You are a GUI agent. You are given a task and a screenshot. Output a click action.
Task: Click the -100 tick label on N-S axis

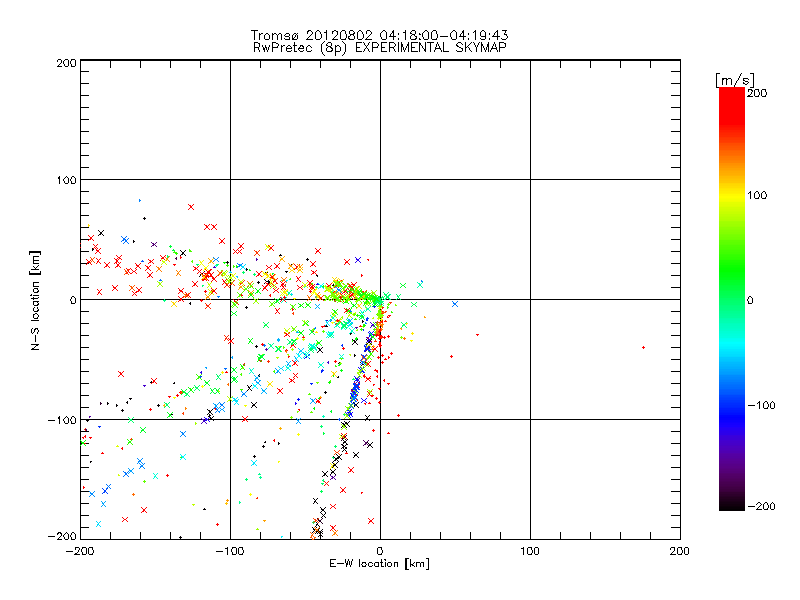coord(62,420)
